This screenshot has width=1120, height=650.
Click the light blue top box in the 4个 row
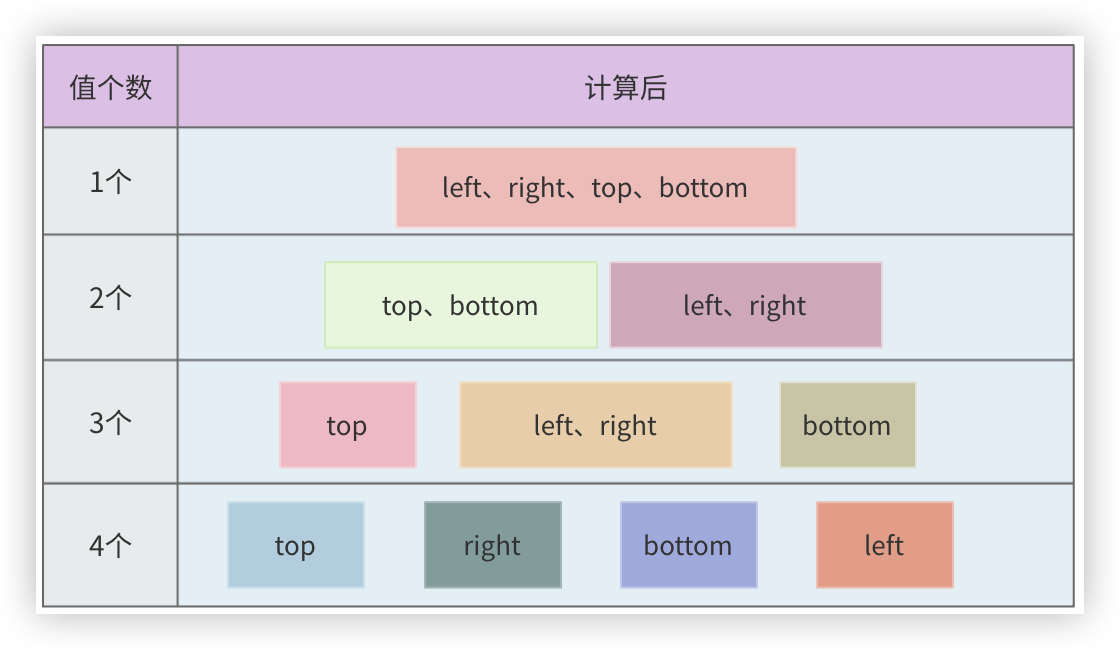(x=295, y=545)
